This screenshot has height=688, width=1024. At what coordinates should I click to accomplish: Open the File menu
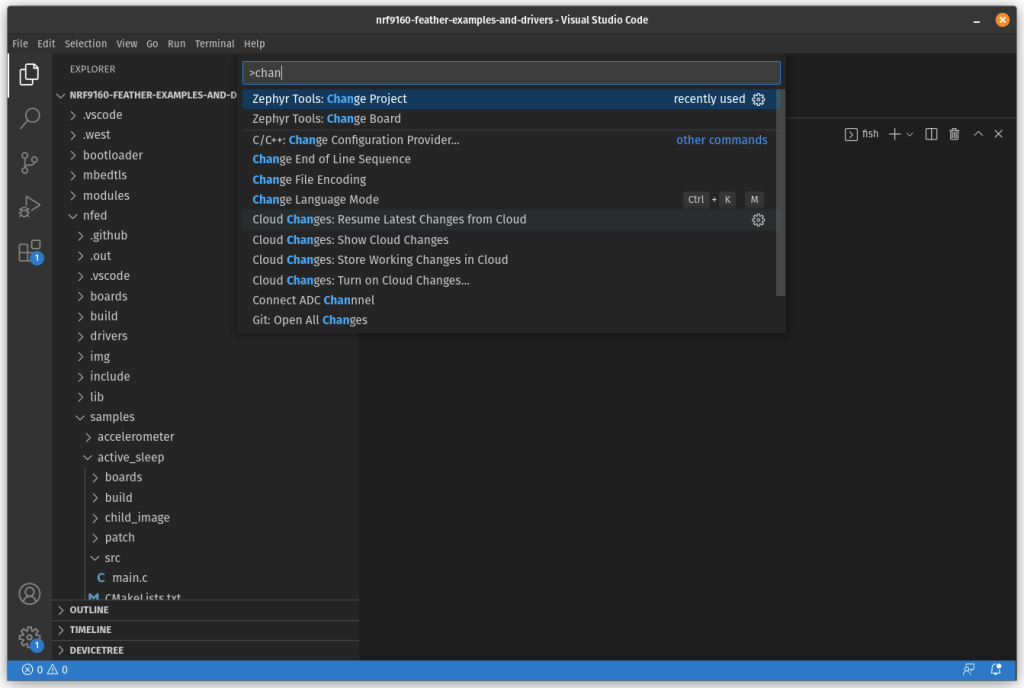pos(20,44)
